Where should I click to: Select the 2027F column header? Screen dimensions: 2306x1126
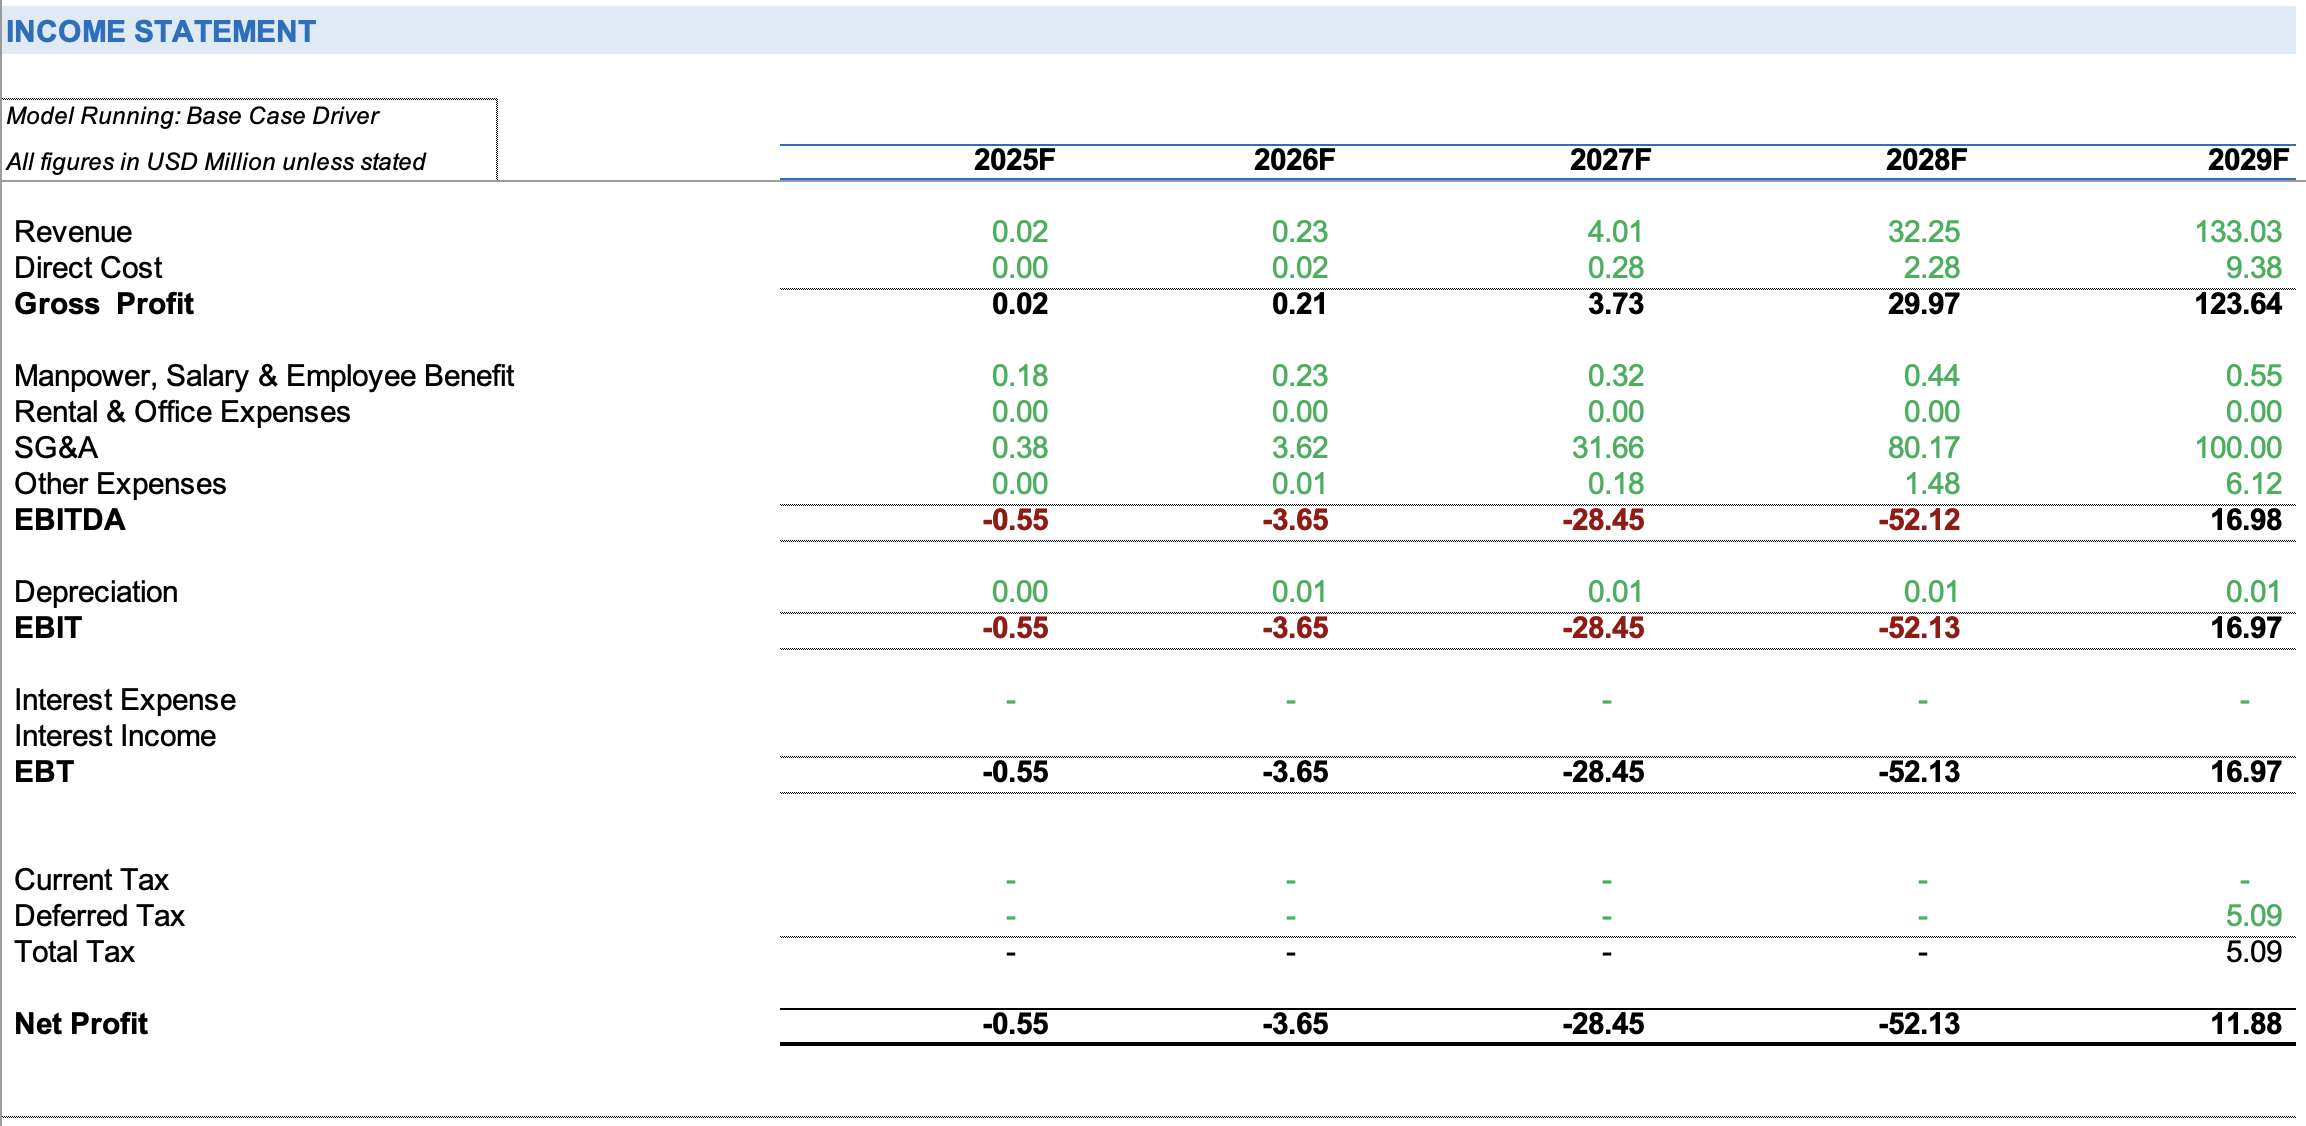pos(1610,160)
